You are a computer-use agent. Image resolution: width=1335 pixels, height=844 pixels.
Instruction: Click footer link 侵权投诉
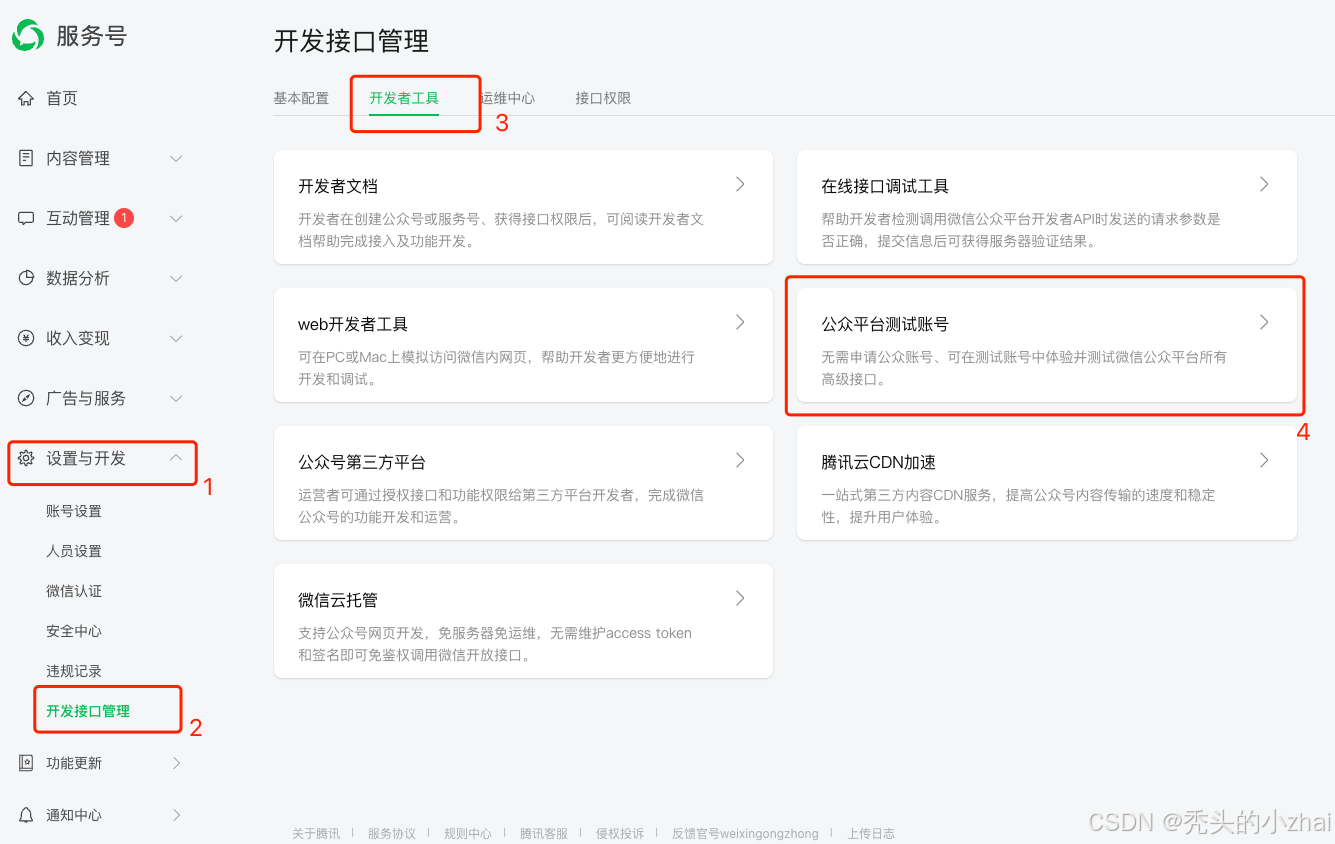tap(620, 833)
